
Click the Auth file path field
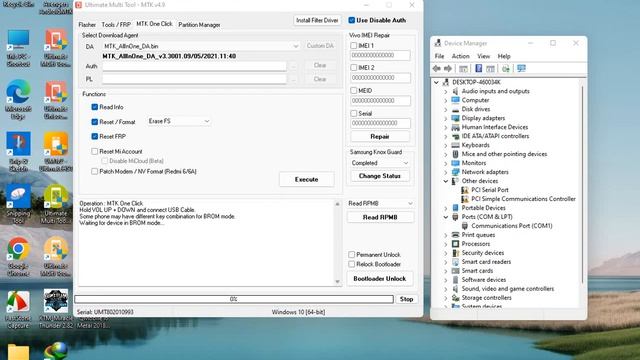(194, 66)
